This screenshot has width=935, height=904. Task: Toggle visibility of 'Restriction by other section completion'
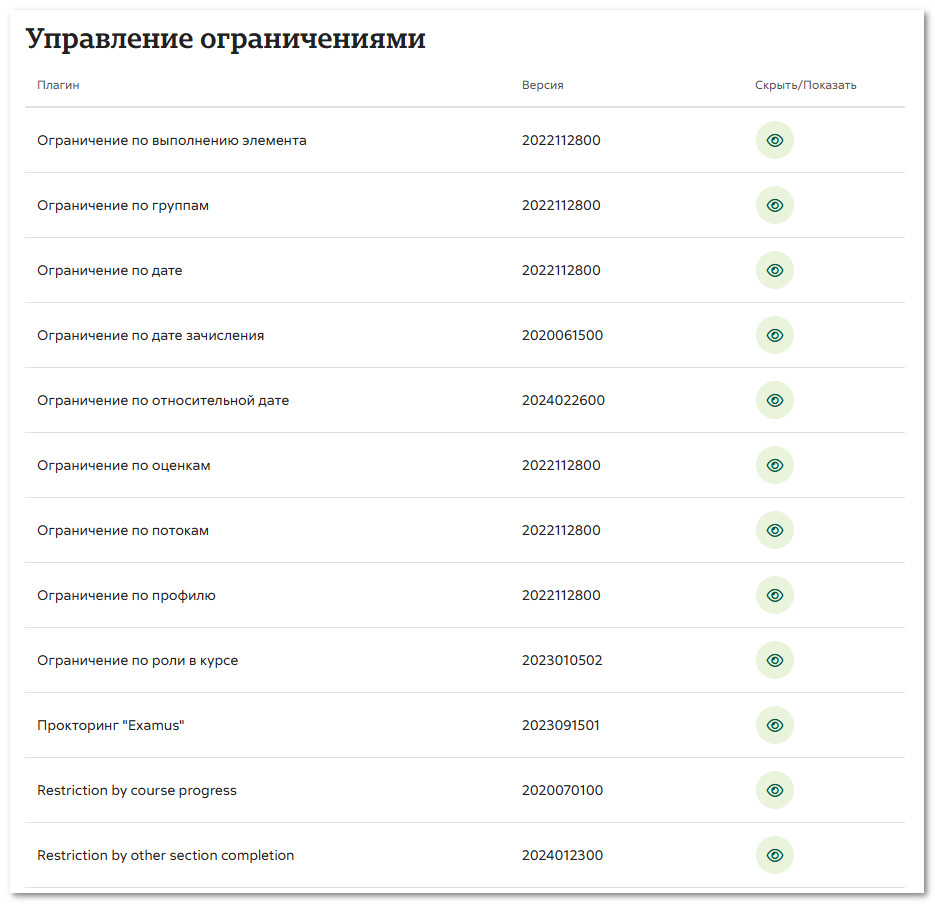point(775,855)
